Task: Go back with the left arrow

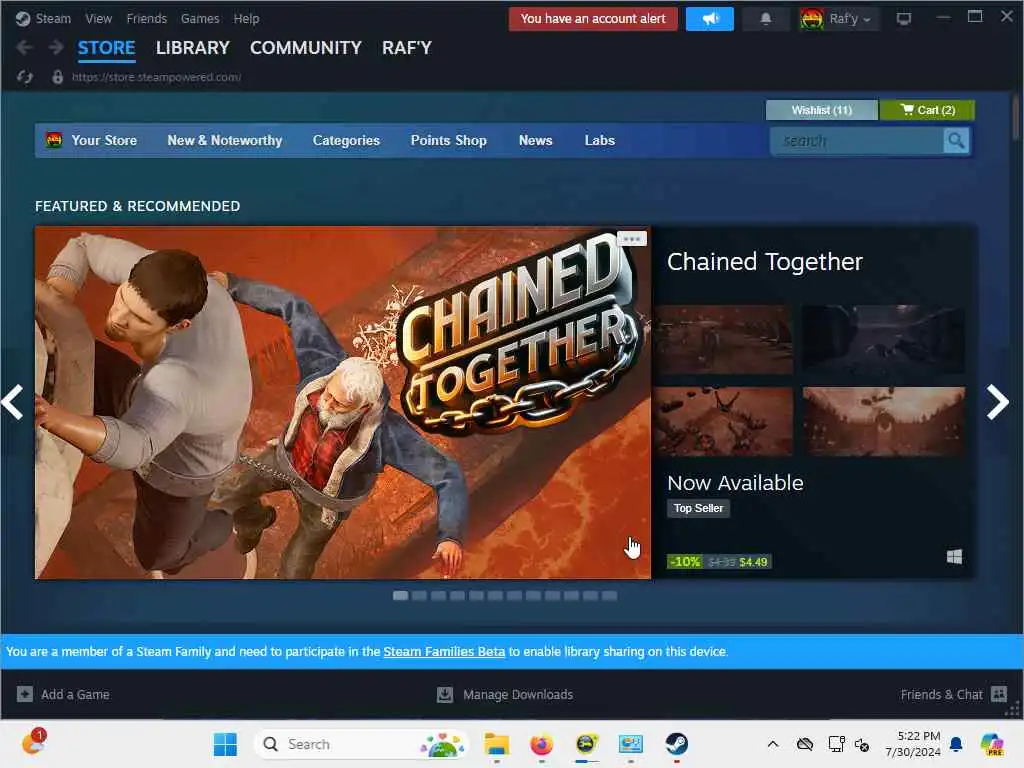Action: tap(25, 48)
